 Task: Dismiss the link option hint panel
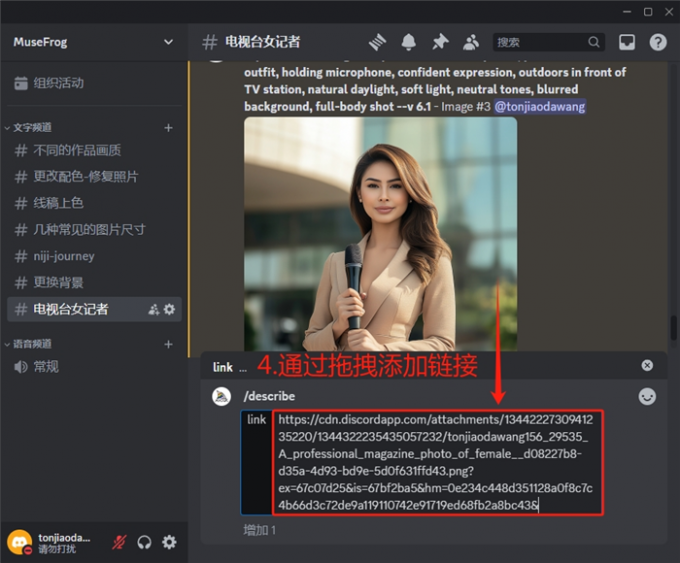(647, 365)
